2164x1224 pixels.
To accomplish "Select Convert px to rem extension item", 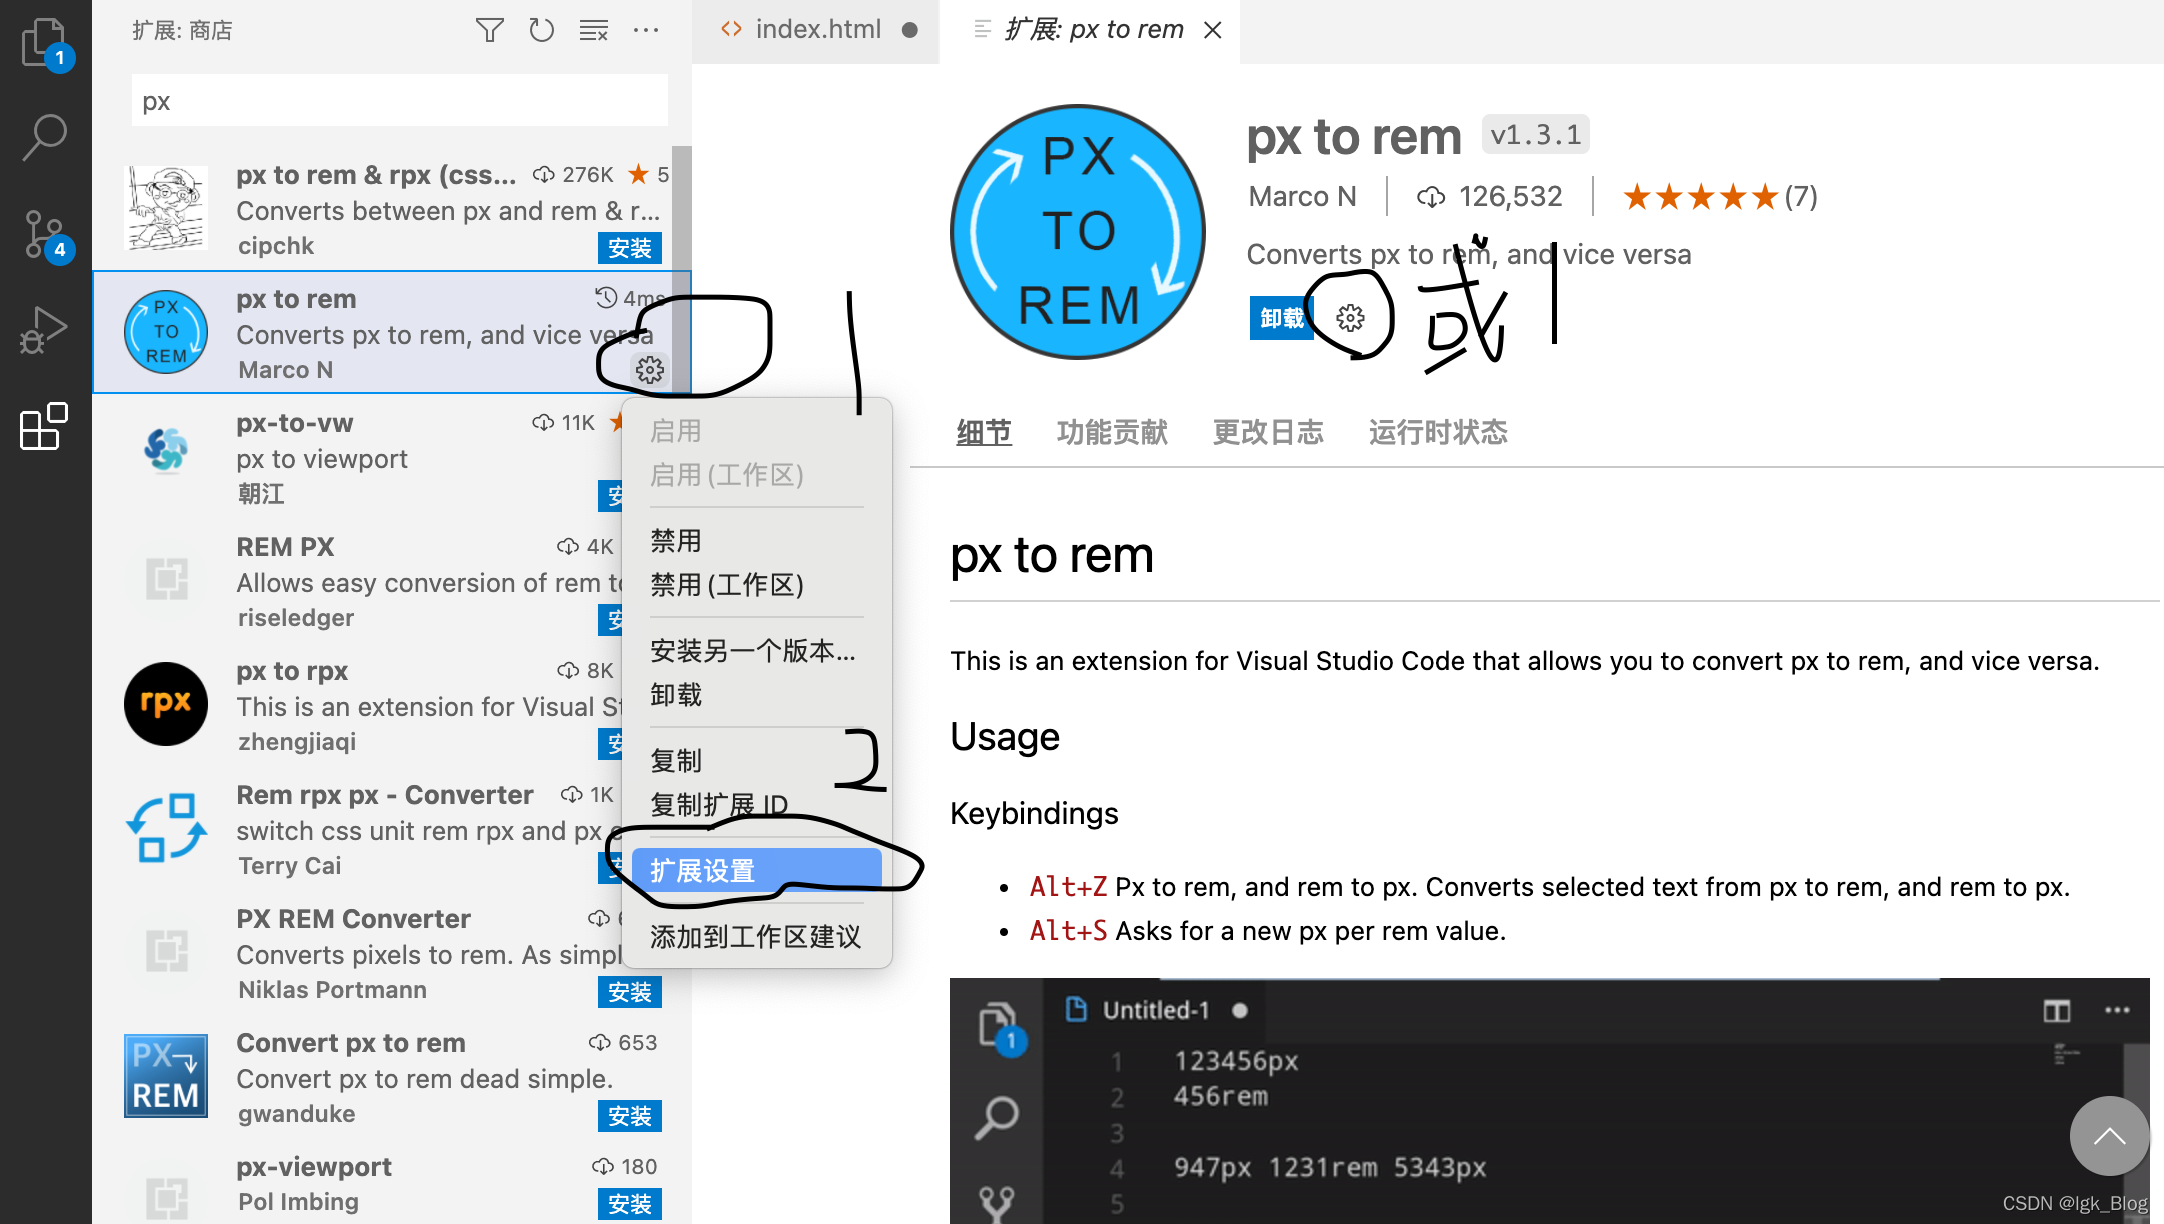I will pyautogui.click(x=383, y=1077).
